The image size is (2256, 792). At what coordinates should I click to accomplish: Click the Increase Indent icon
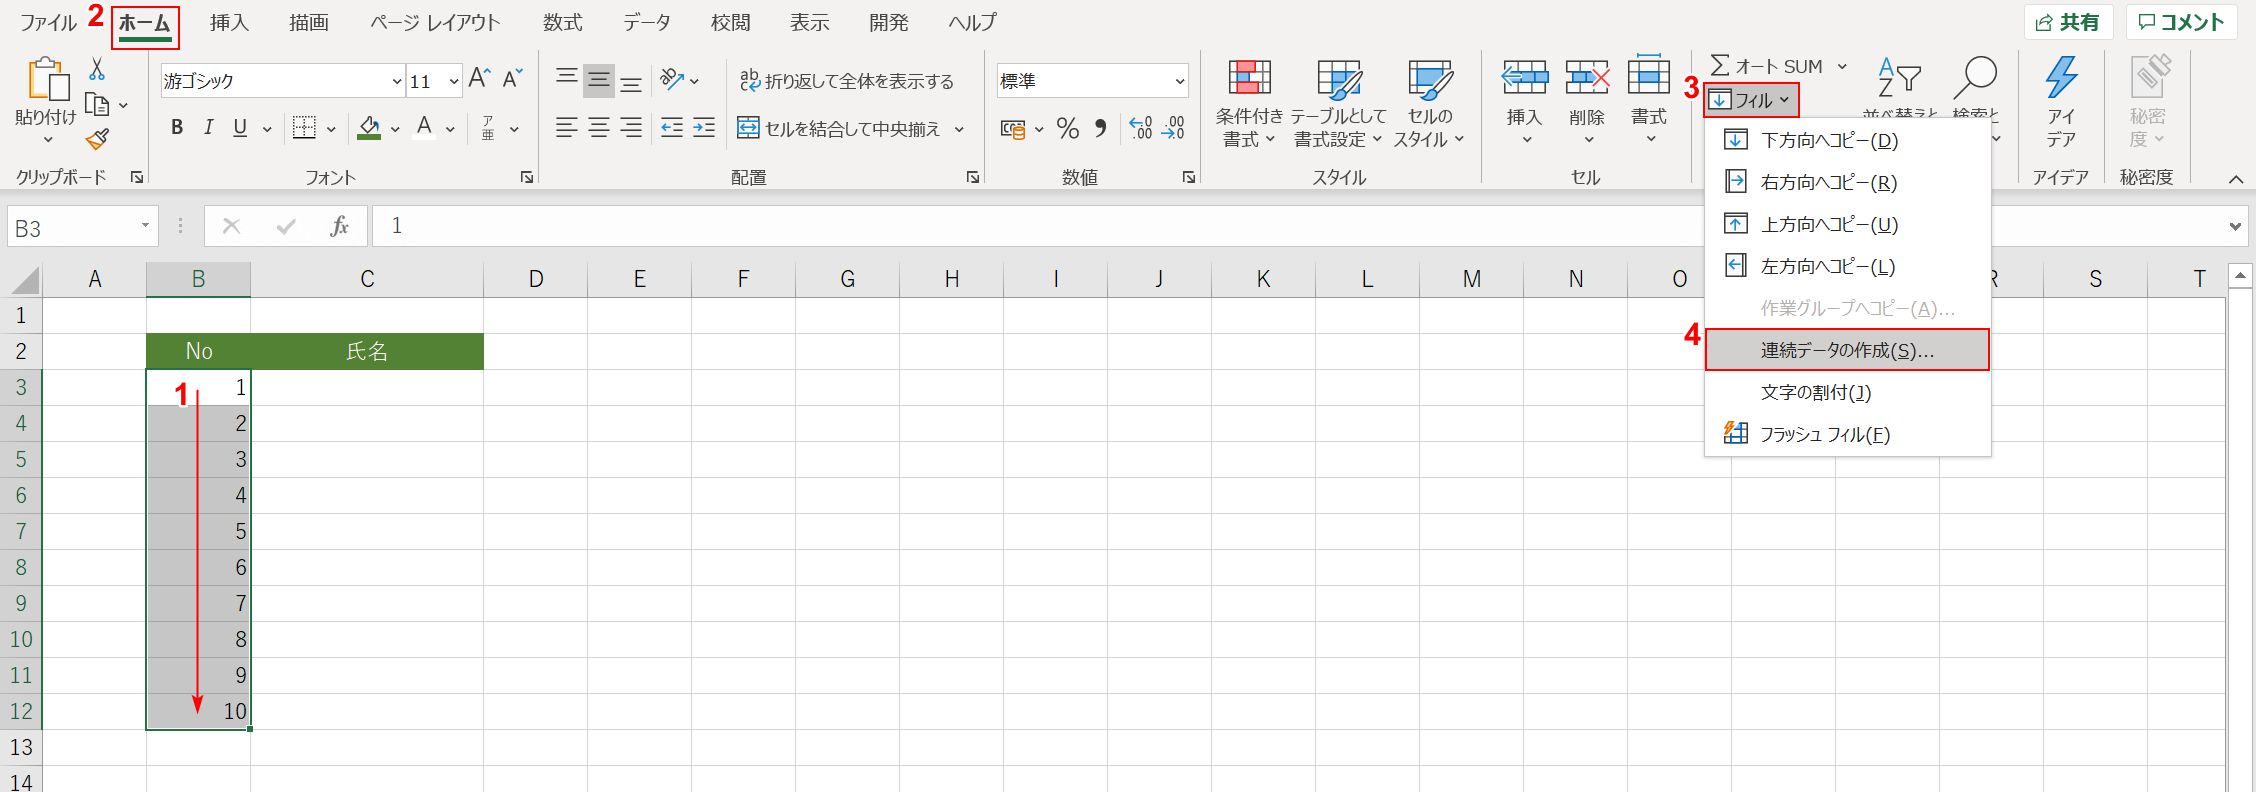coord(704,127)
